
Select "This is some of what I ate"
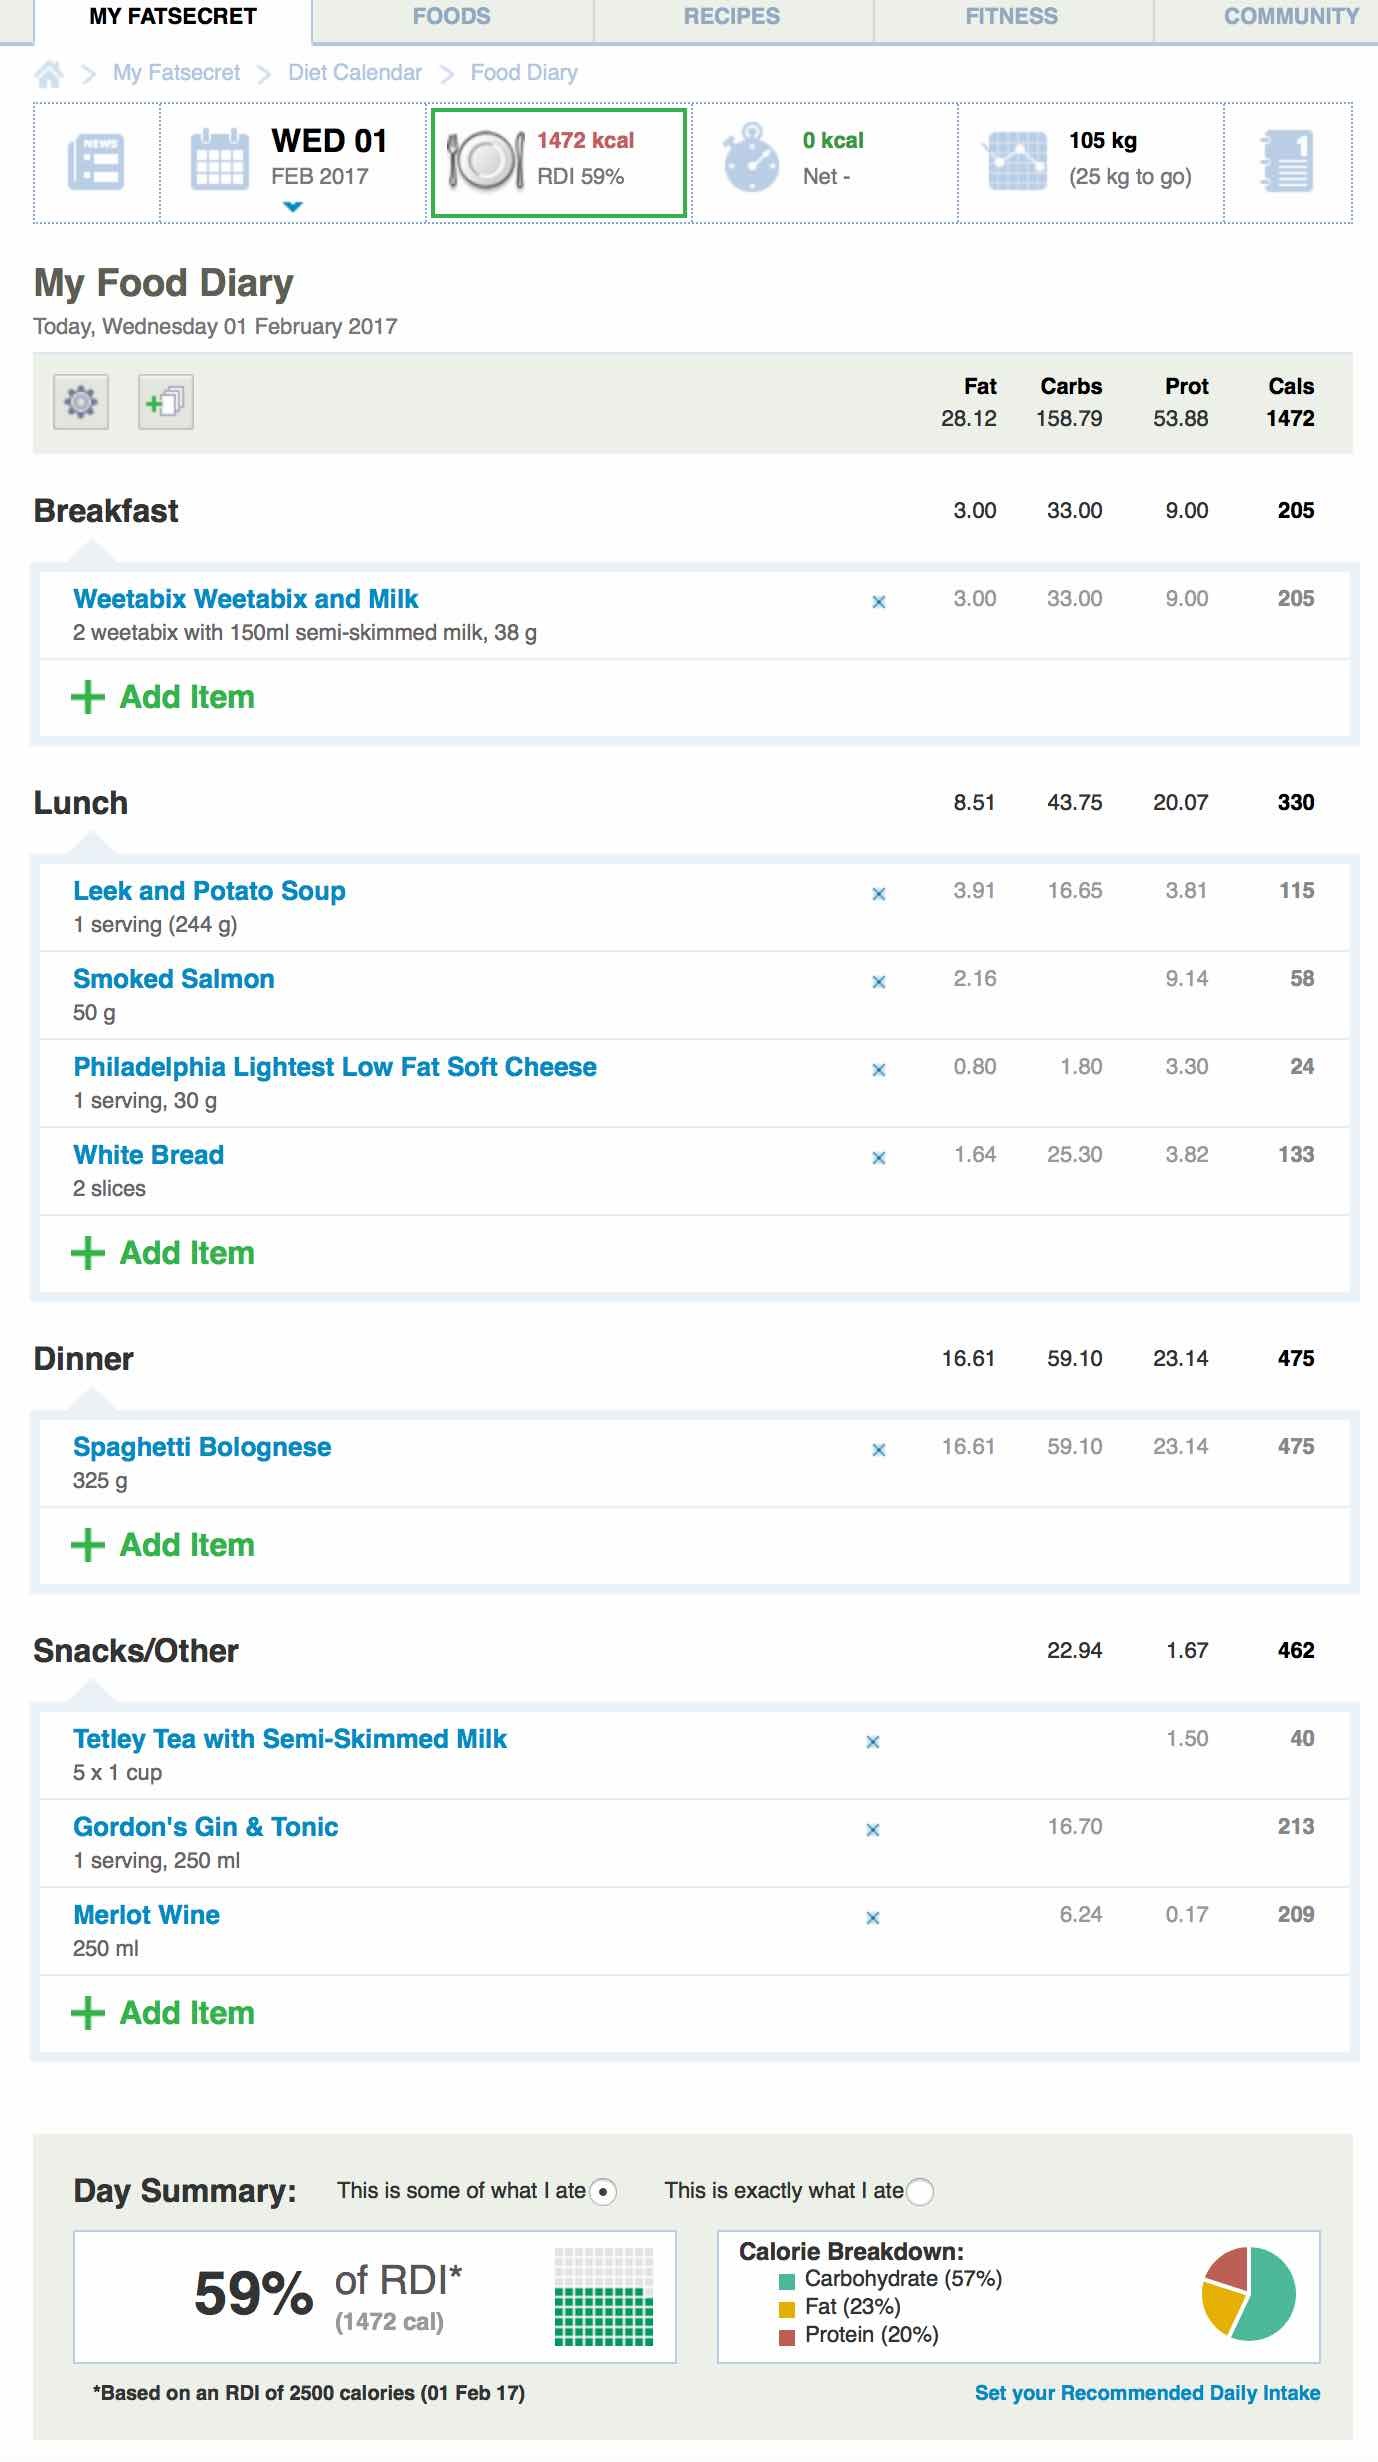tap(603, 2192)
